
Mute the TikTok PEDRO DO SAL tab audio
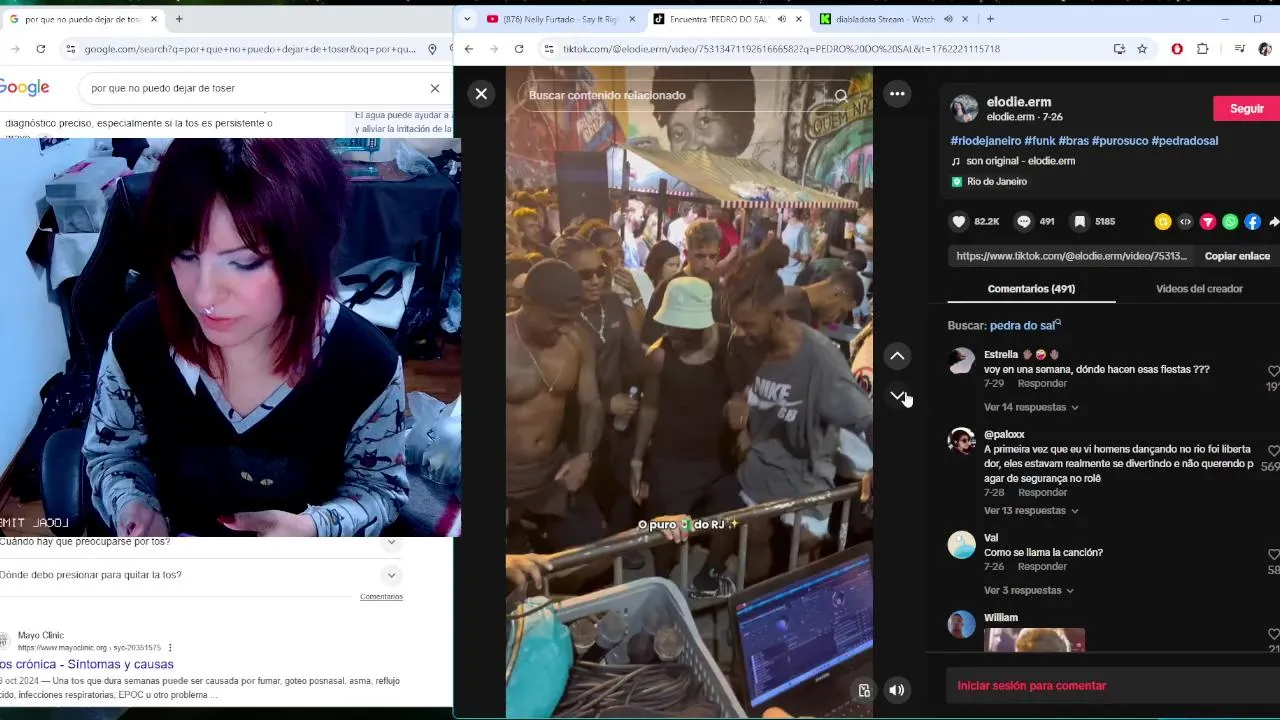click(781, 19)
